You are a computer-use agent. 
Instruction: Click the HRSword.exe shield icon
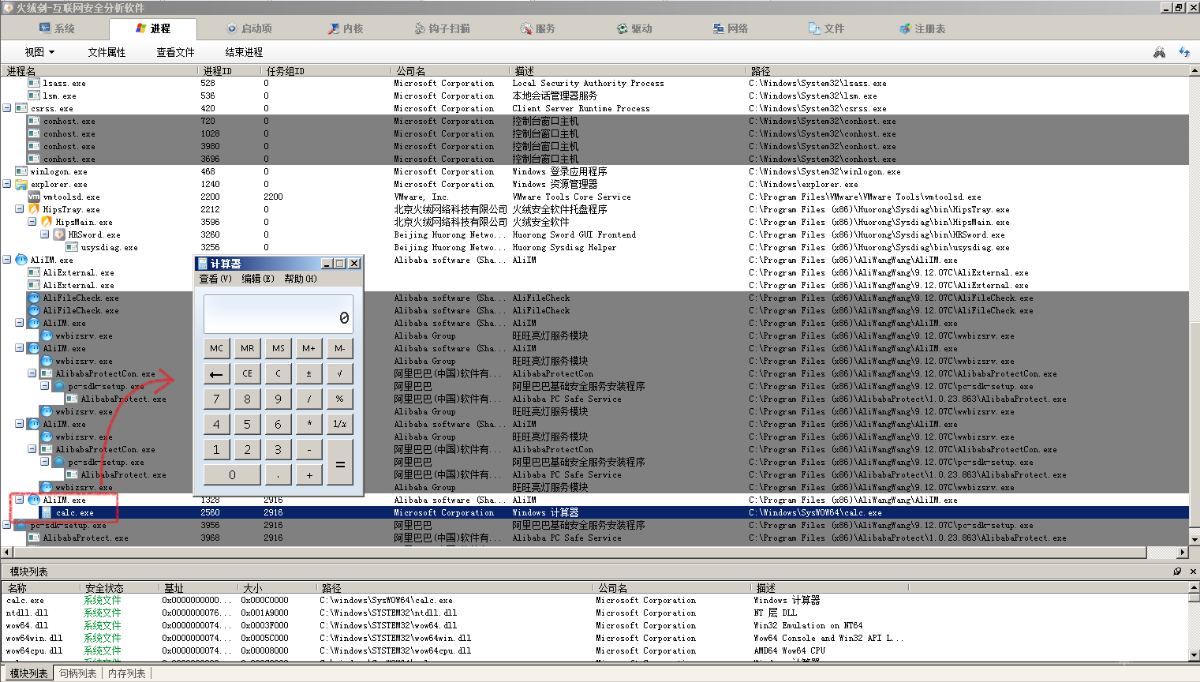coord(58,235)
